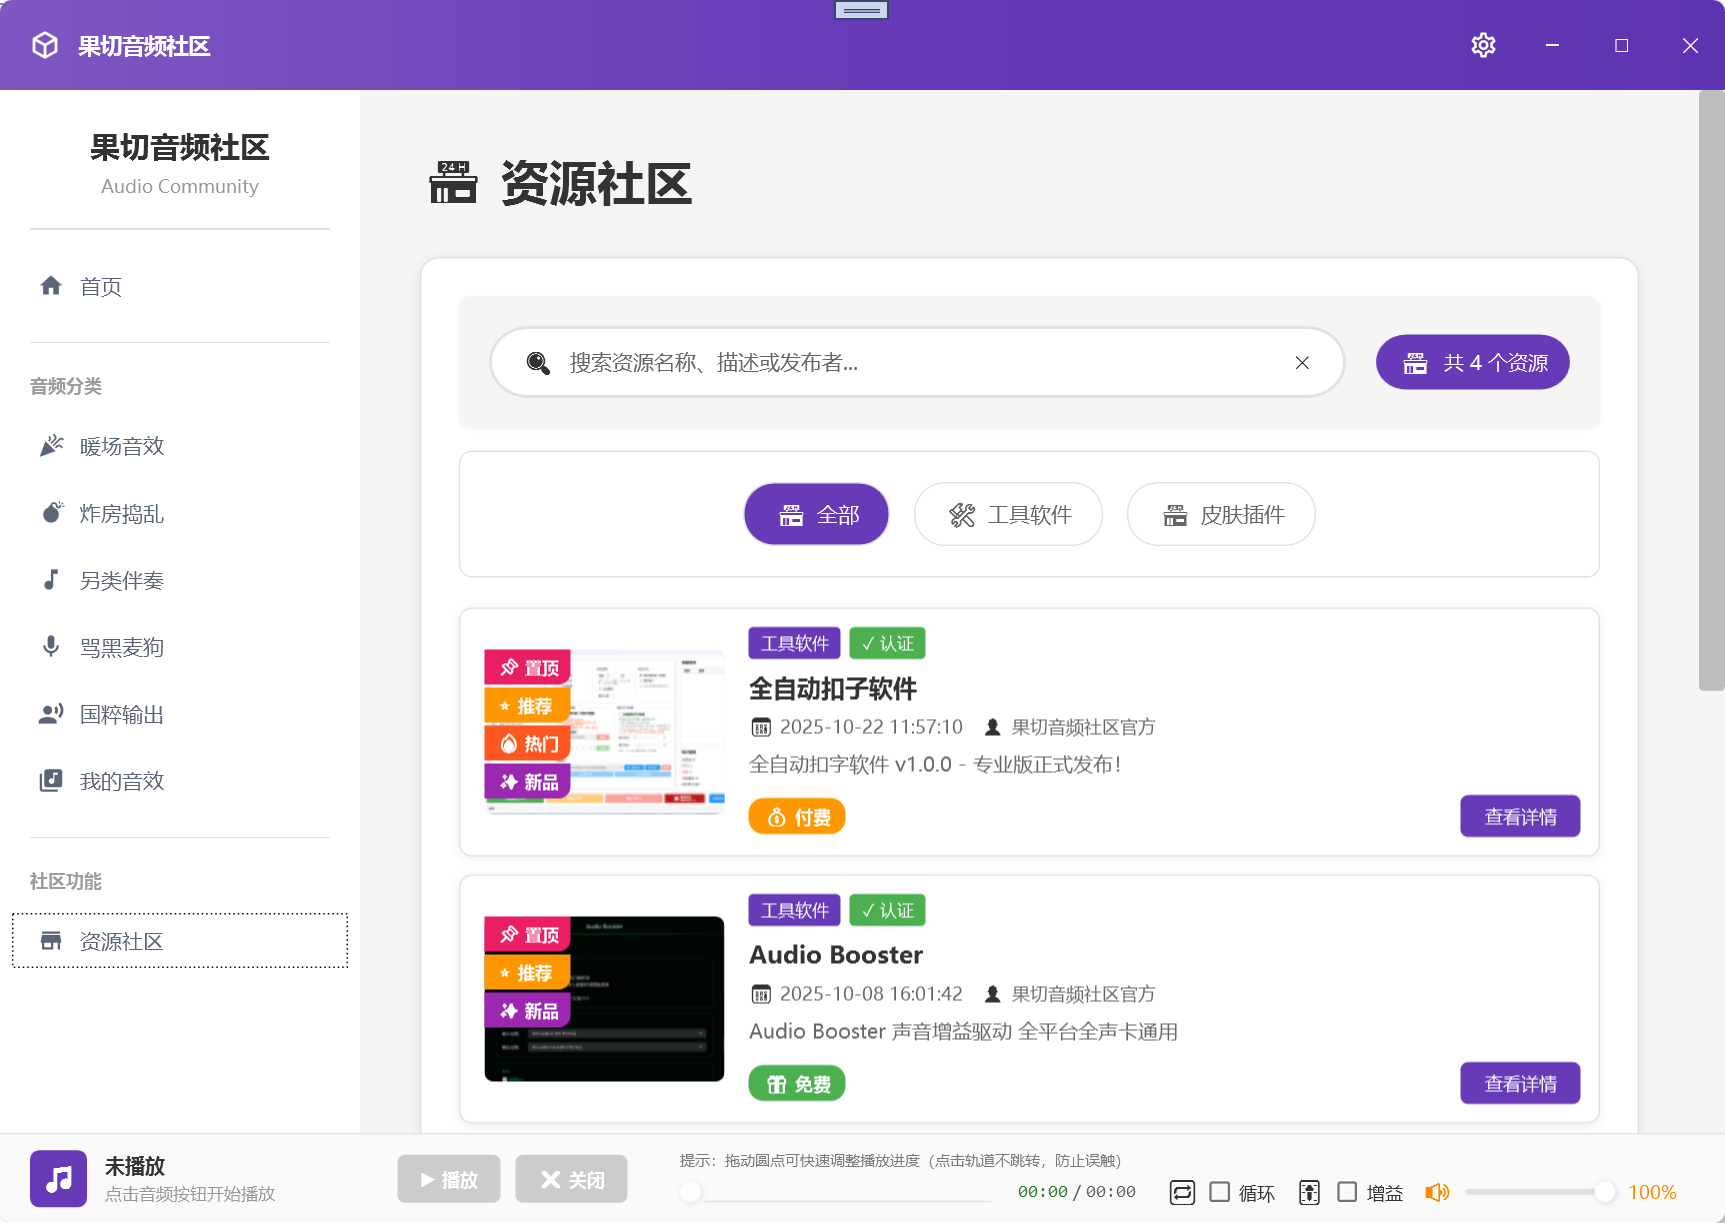
Task: Switch to the 工具软件 filter tab
Action: tap(1008, 514)
